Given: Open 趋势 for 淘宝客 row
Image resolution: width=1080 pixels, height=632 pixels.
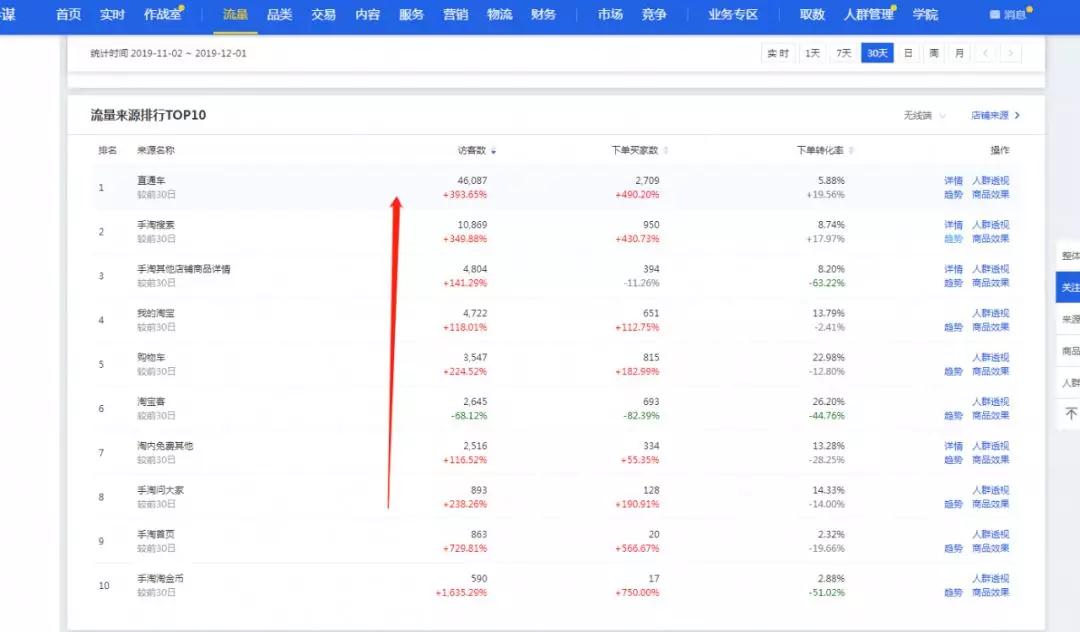Looking at the screenshot, I should click(x=953, y=416).
